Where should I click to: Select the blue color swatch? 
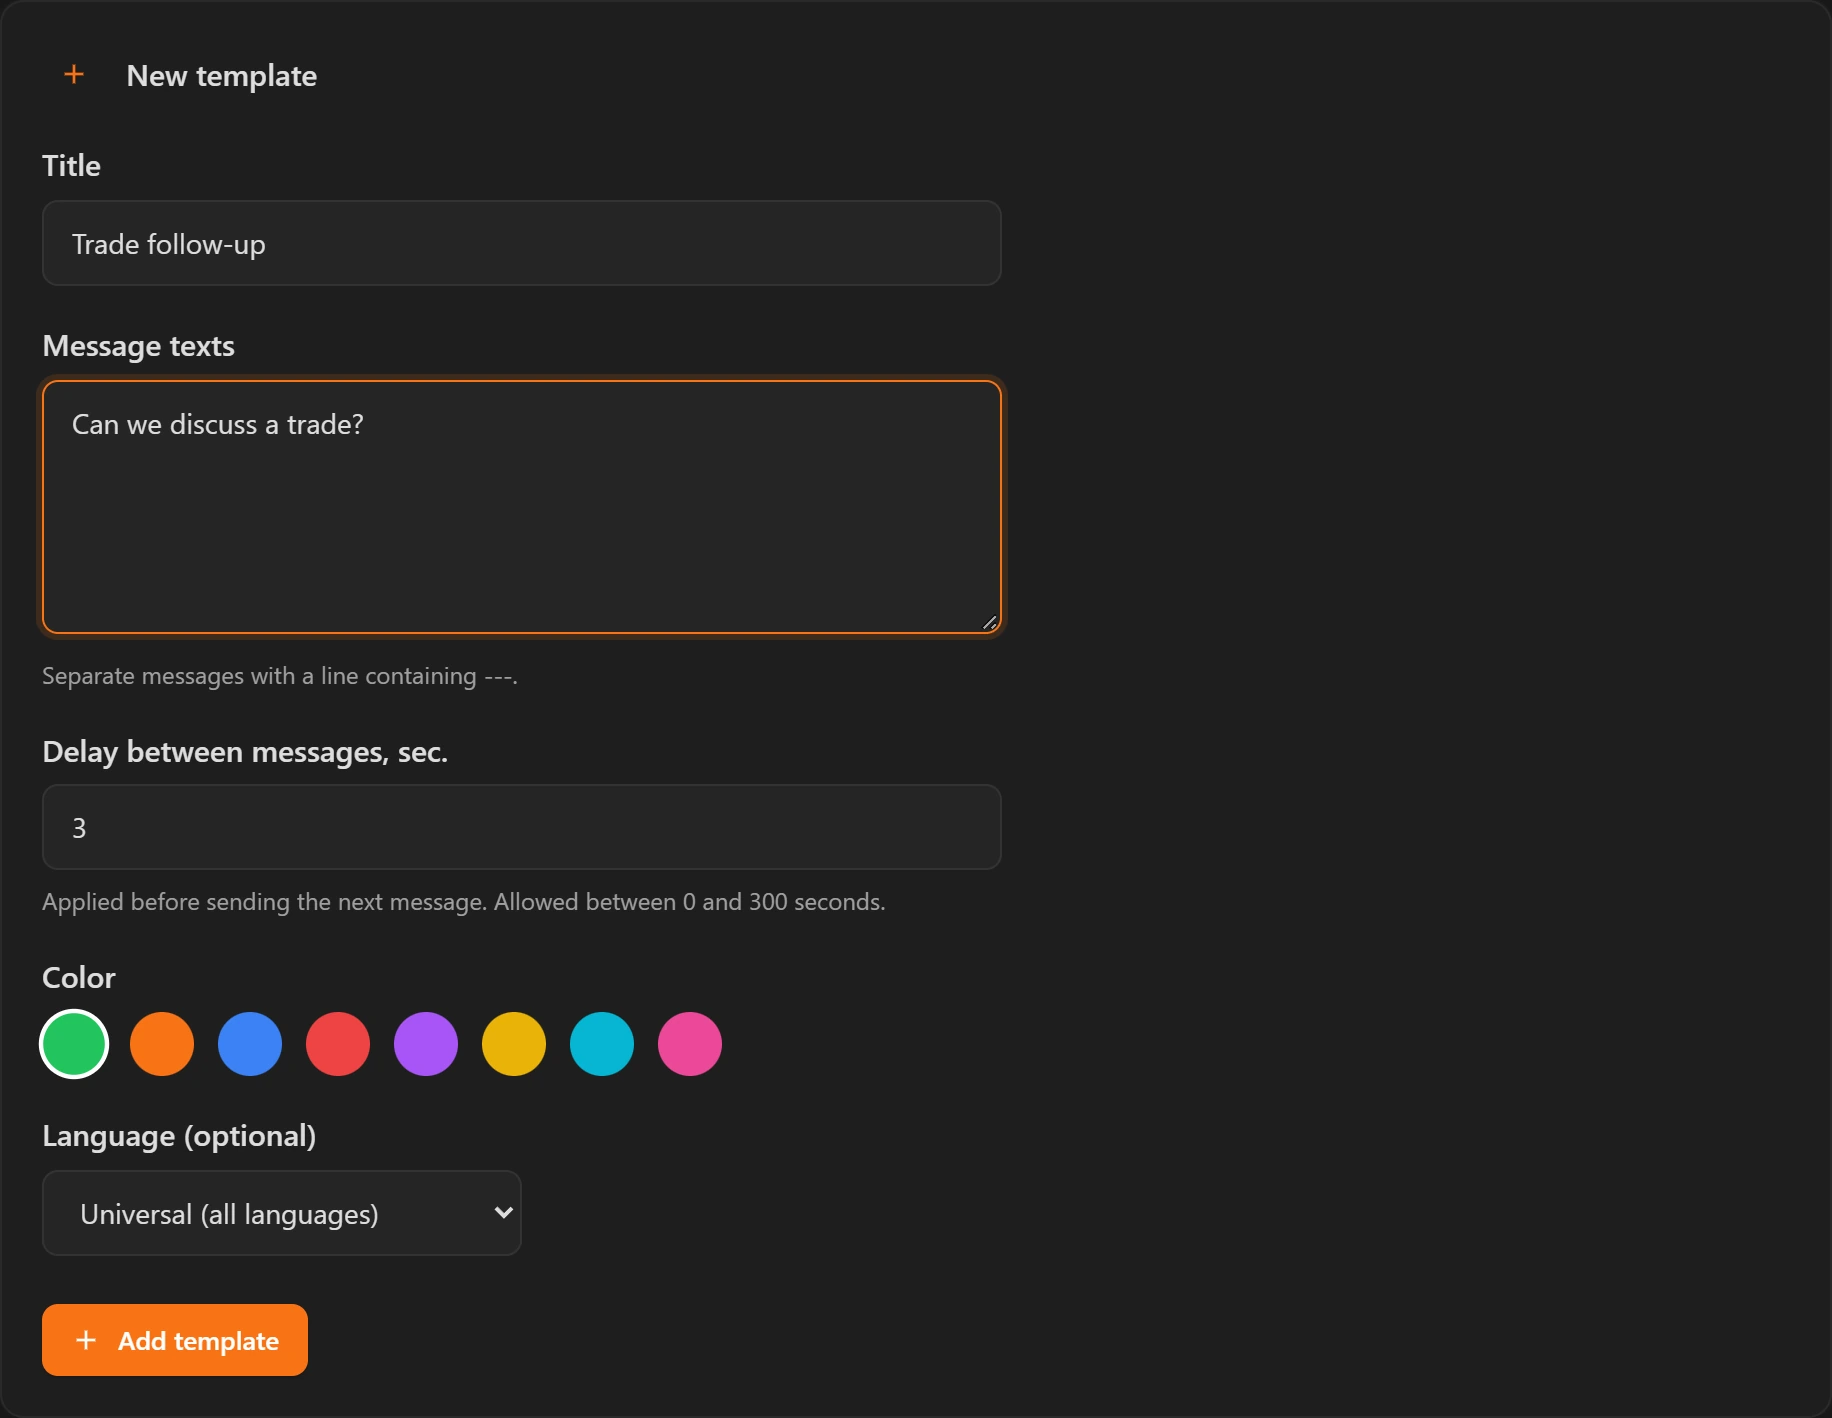tap(250, 1044)
